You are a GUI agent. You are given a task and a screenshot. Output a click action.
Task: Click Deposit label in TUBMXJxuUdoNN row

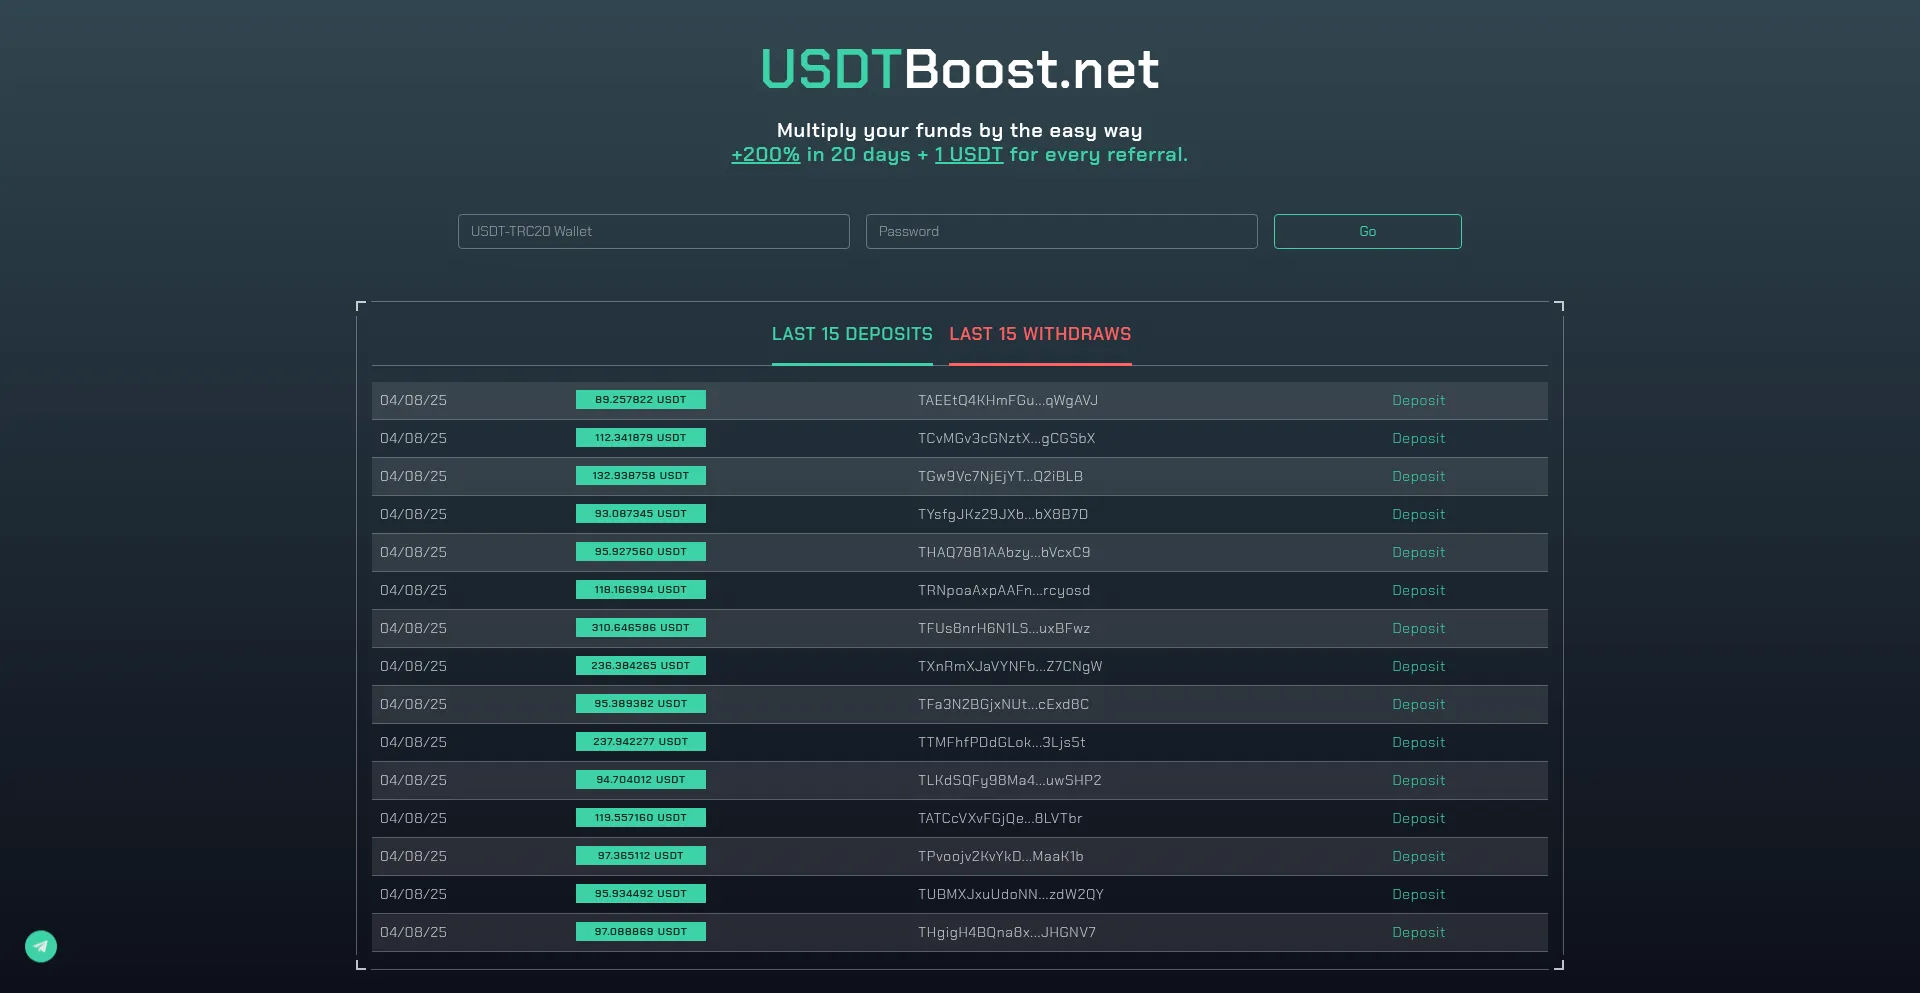tap(1418, 894)
